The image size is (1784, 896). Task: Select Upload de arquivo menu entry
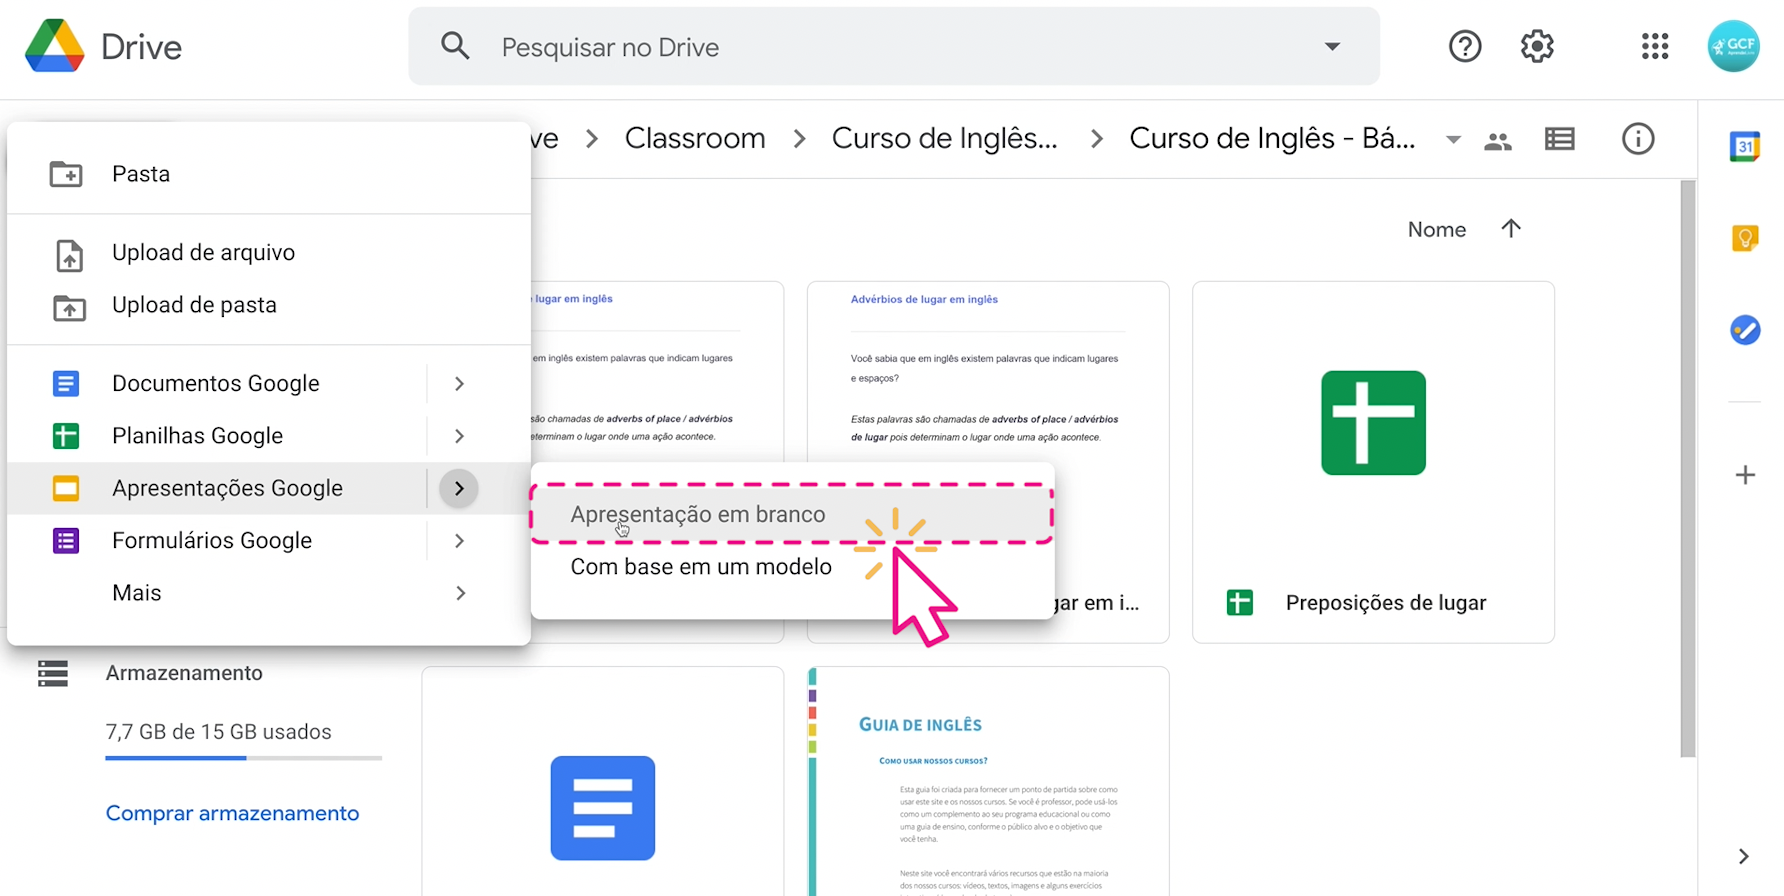269,253
